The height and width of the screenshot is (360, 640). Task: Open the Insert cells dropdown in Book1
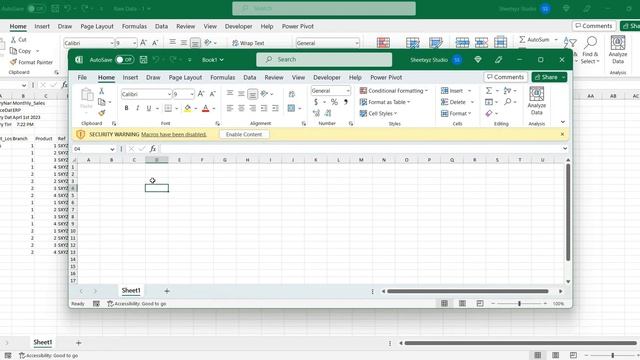469,91
